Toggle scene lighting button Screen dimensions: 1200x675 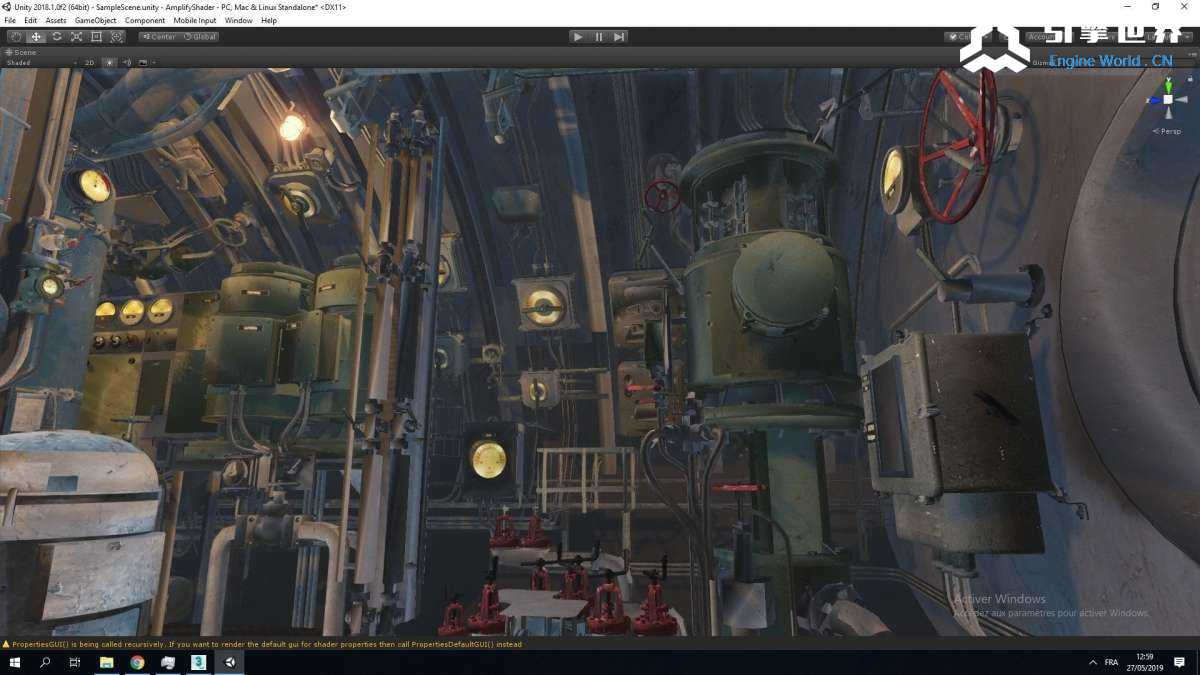(110, 63)
